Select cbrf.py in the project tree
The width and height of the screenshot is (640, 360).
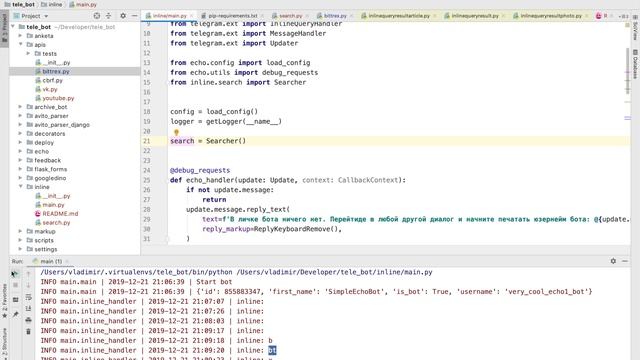(x=52, y=80)
